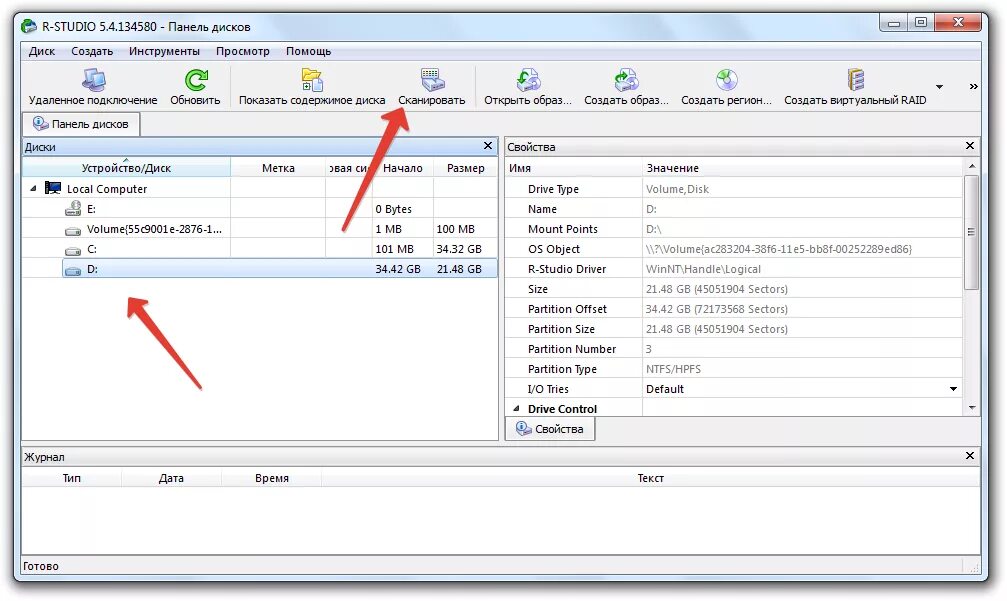
Task: Open the Просмотр menu
Action: 243,51
